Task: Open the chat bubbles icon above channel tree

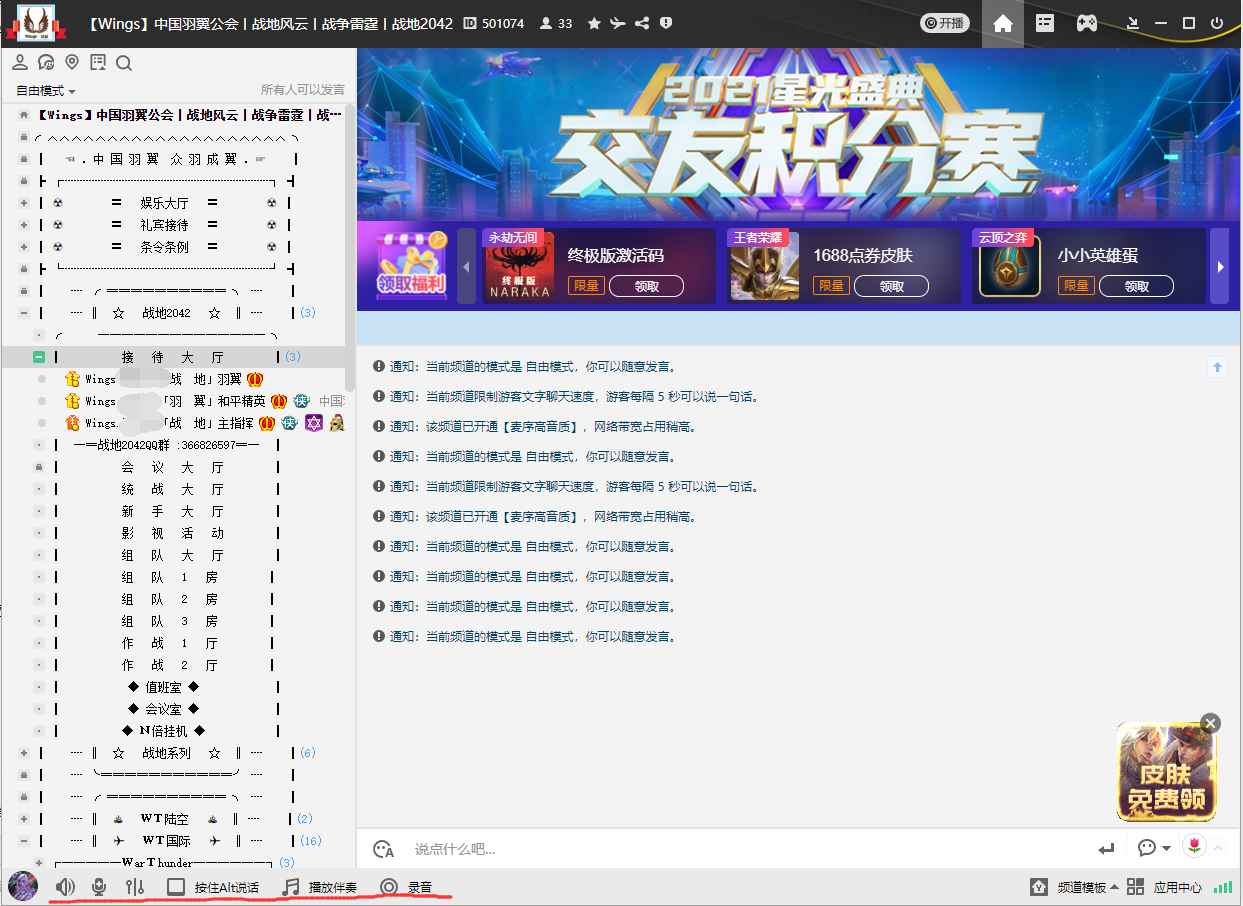Action: tap(46, 63)
